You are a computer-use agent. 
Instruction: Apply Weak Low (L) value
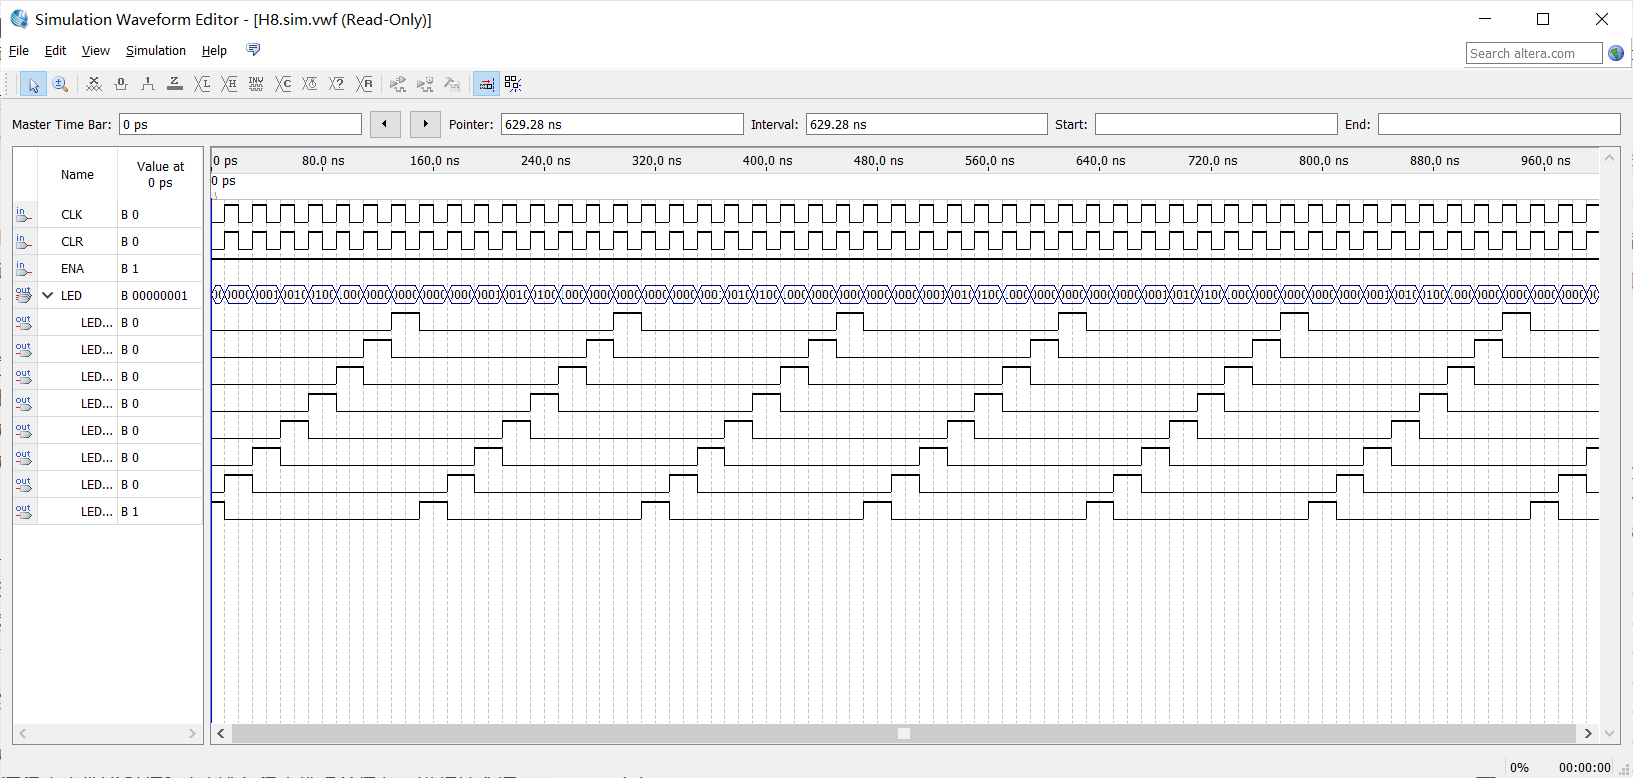202,84
